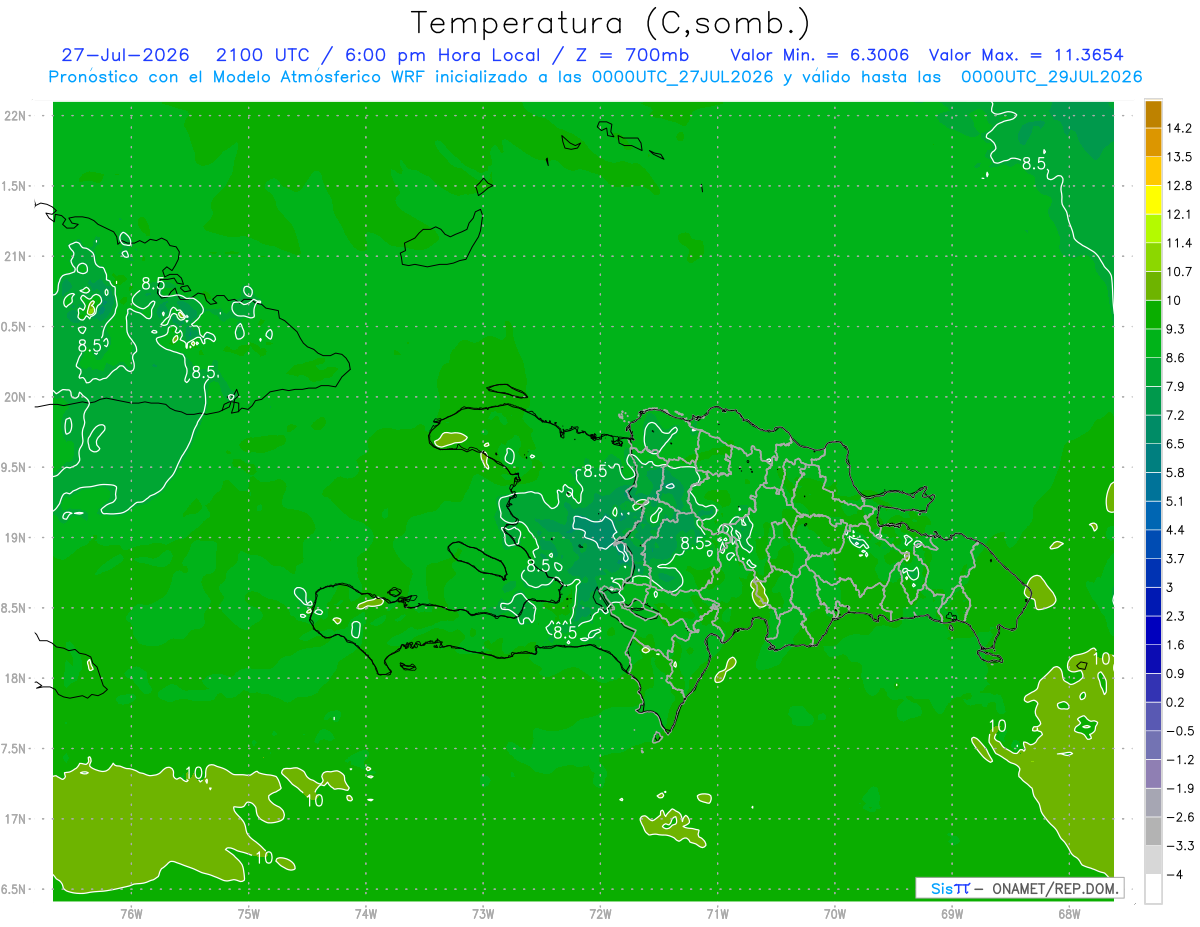Click the 'Valor Min. = 6.3006' value
Image resolution: width=1200 pixels, height=927 pixels.
(819, 55)
